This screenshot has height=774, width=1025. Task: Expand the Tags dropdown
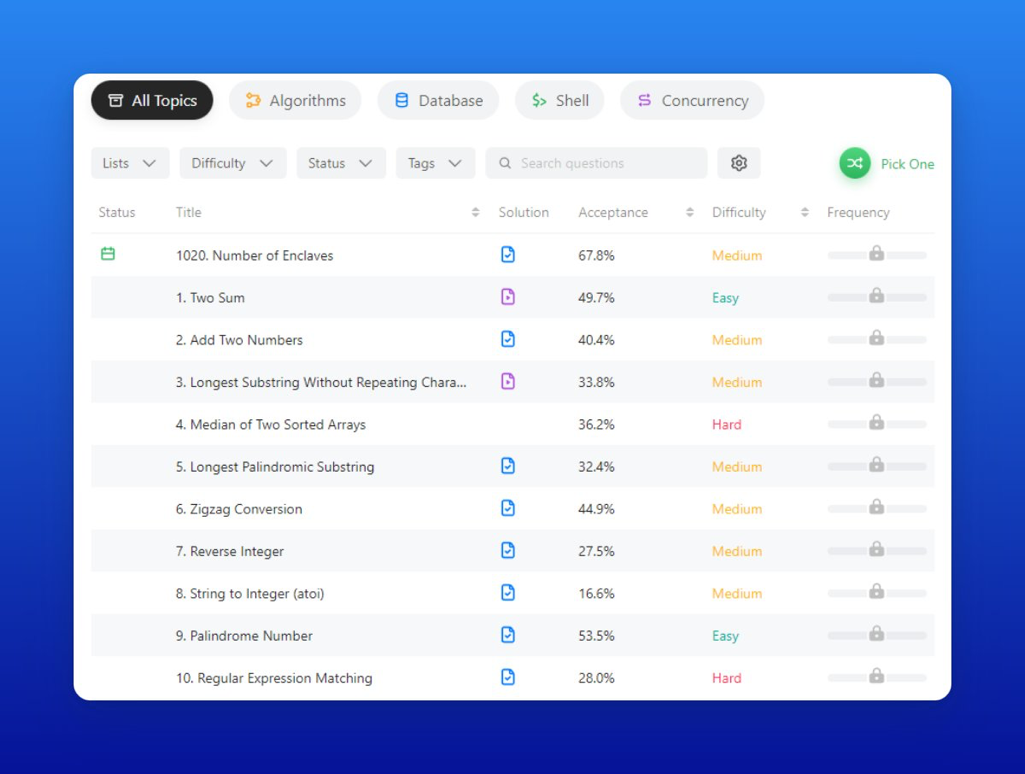click(435, 163)
